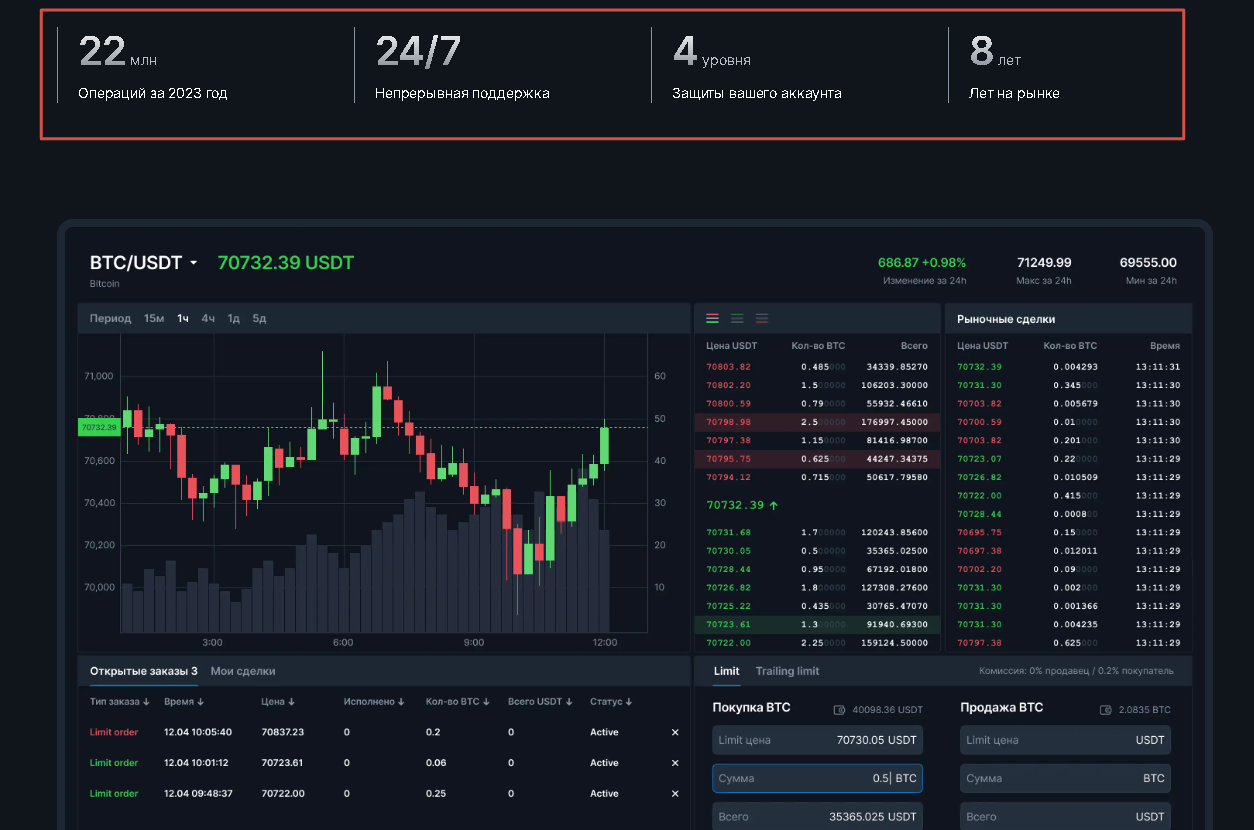Click wallet icon beside 40098.36 USDT balance
Screen dimensions: 1254x830
point(840,710)
